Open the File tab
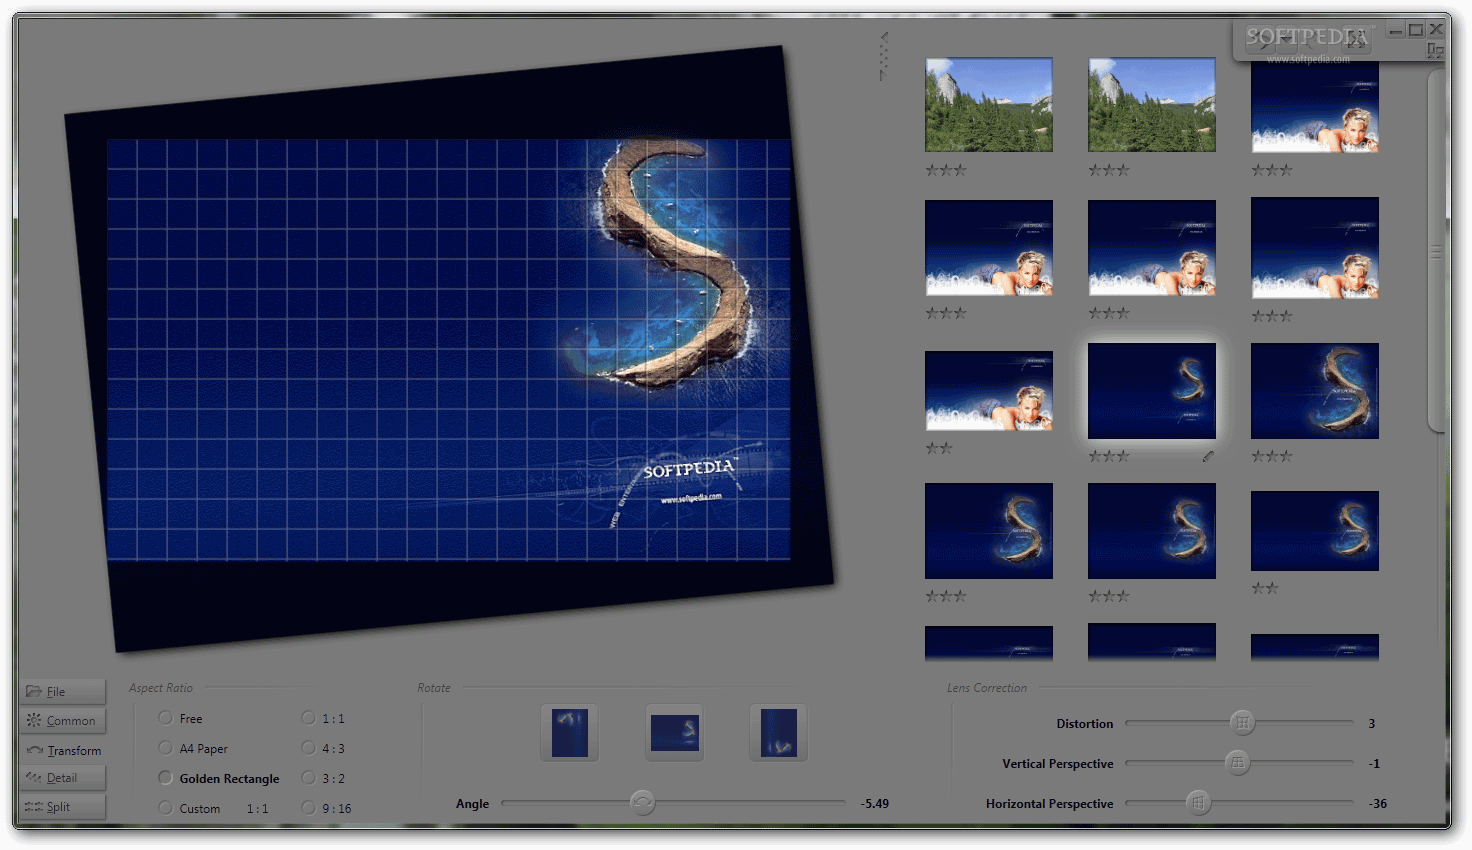Image resolution: width=1472 pixels, height=850 pixels. (62, 691)
